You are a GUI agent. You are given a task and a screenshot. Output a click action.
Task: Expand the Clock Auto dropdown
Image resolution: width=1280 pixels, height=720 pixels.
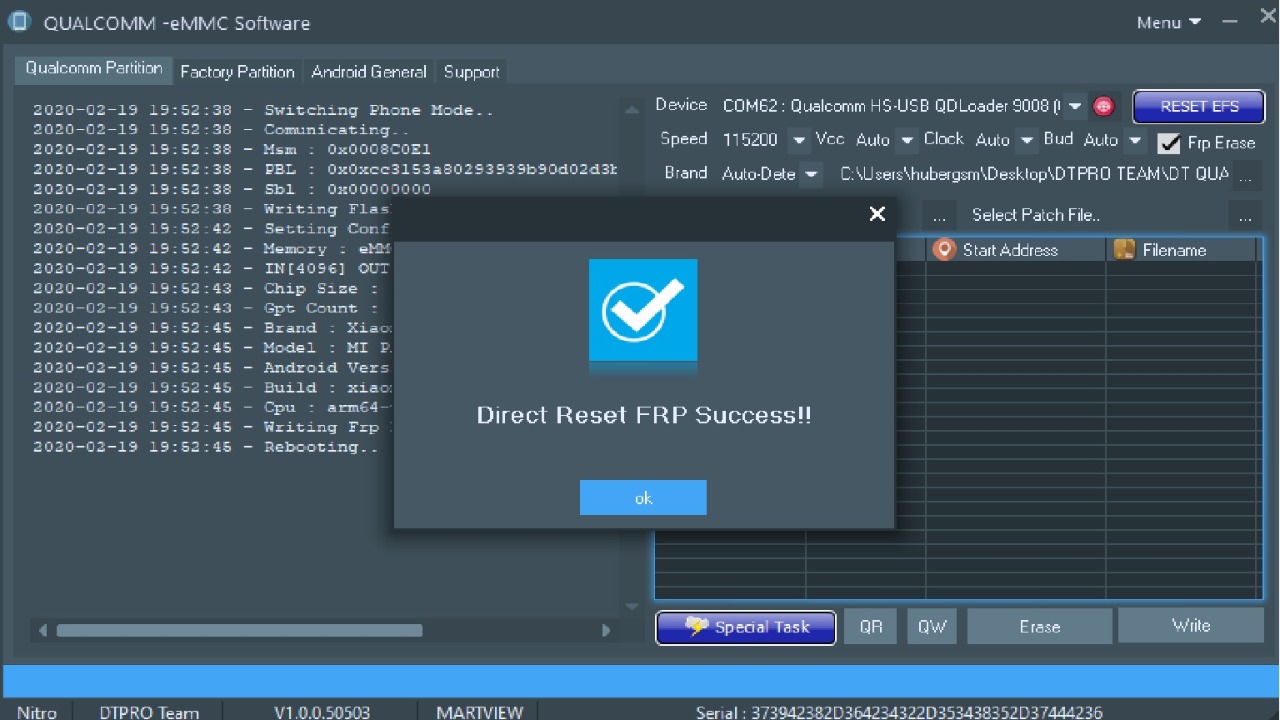tap(1026, 140)
